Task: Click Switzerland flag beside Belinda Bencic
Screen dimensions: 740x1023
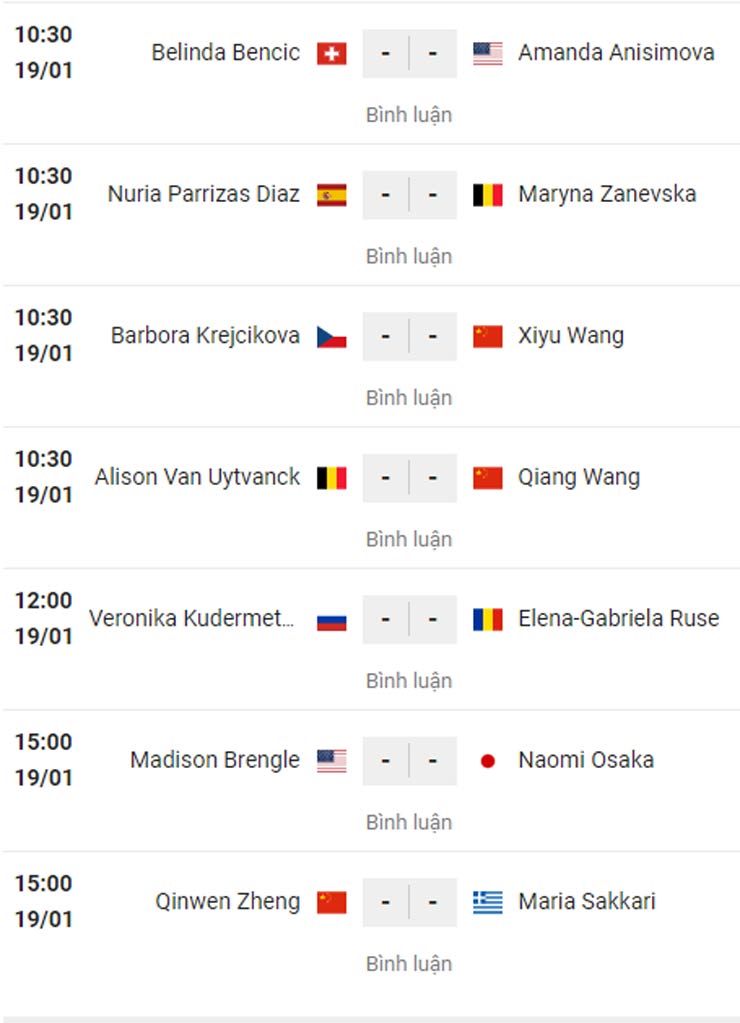Action: pos(331,54)
